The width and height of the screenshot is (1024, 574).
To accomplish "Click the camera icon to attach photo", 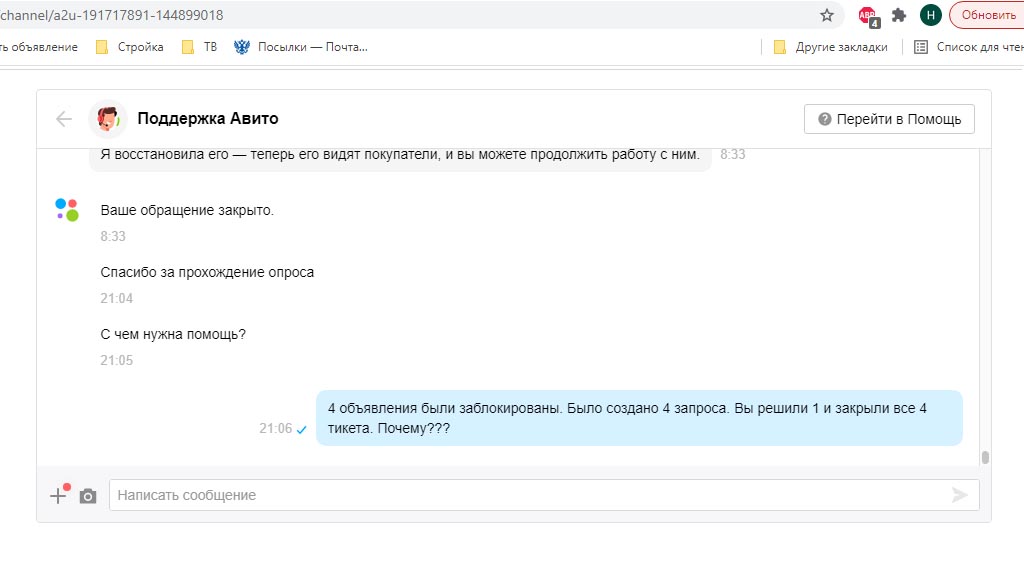I will tap(88, 496).
